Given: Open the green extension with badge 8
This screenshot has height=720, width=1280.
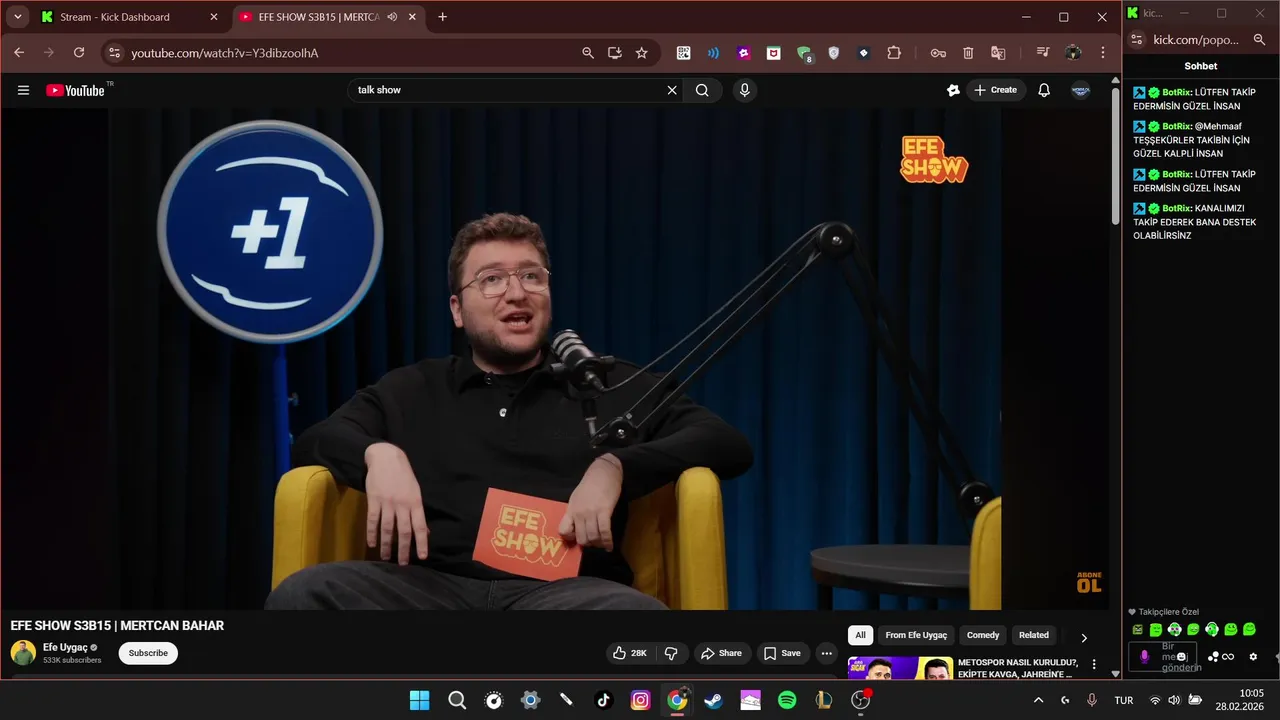Looking at the screenshot, I should [x=805, y=54].
